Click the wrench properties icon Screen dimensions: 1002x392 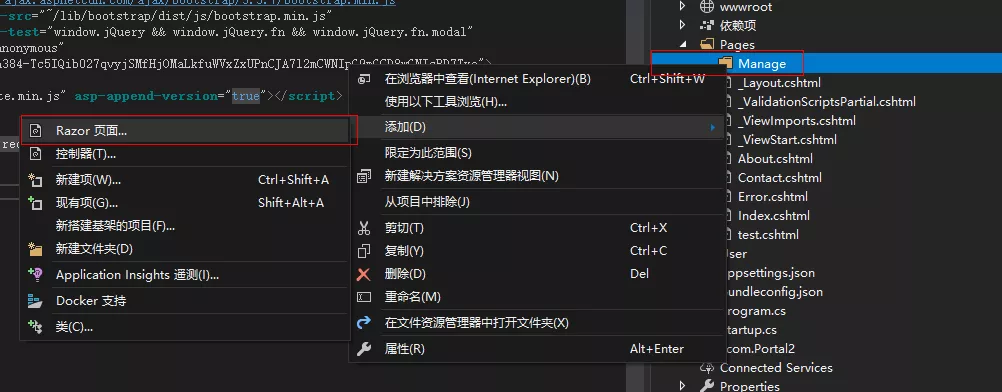pyautogui.click(x=364, y=349)
